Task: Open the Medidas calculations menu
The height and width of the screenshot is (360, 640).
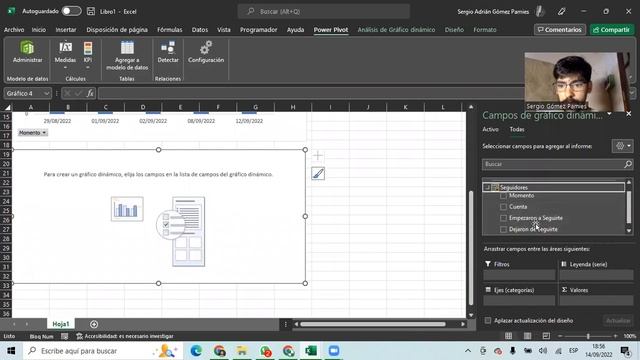Action: pyautogui.click(x=65, y=54)
